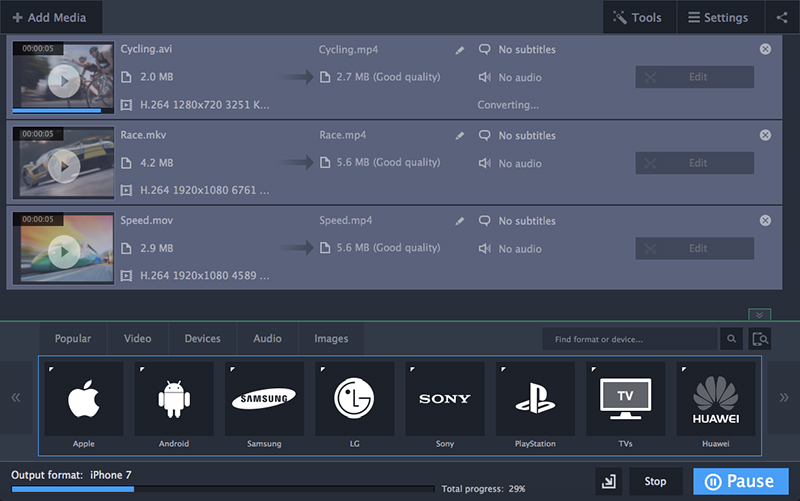800x501 pixels.
Task: Click Edit button for Race.mkv
Action: click(x=694, y=163)
